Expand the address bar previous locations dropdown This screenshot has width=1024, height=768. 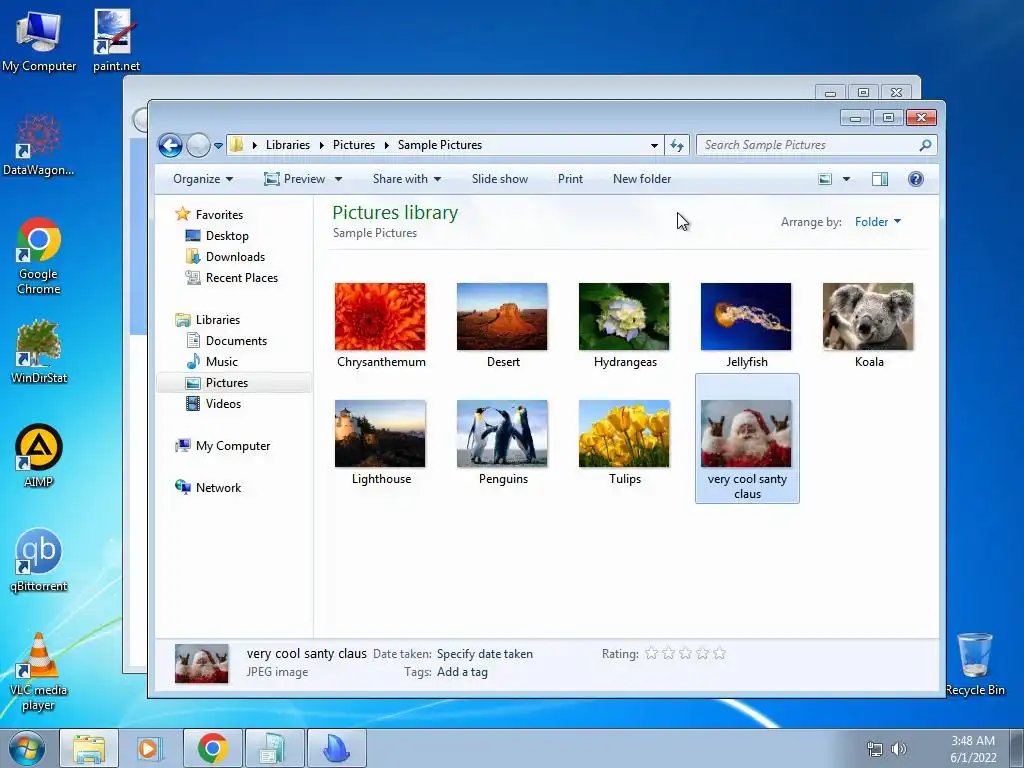pyautogui.click(x=654, y=146)
